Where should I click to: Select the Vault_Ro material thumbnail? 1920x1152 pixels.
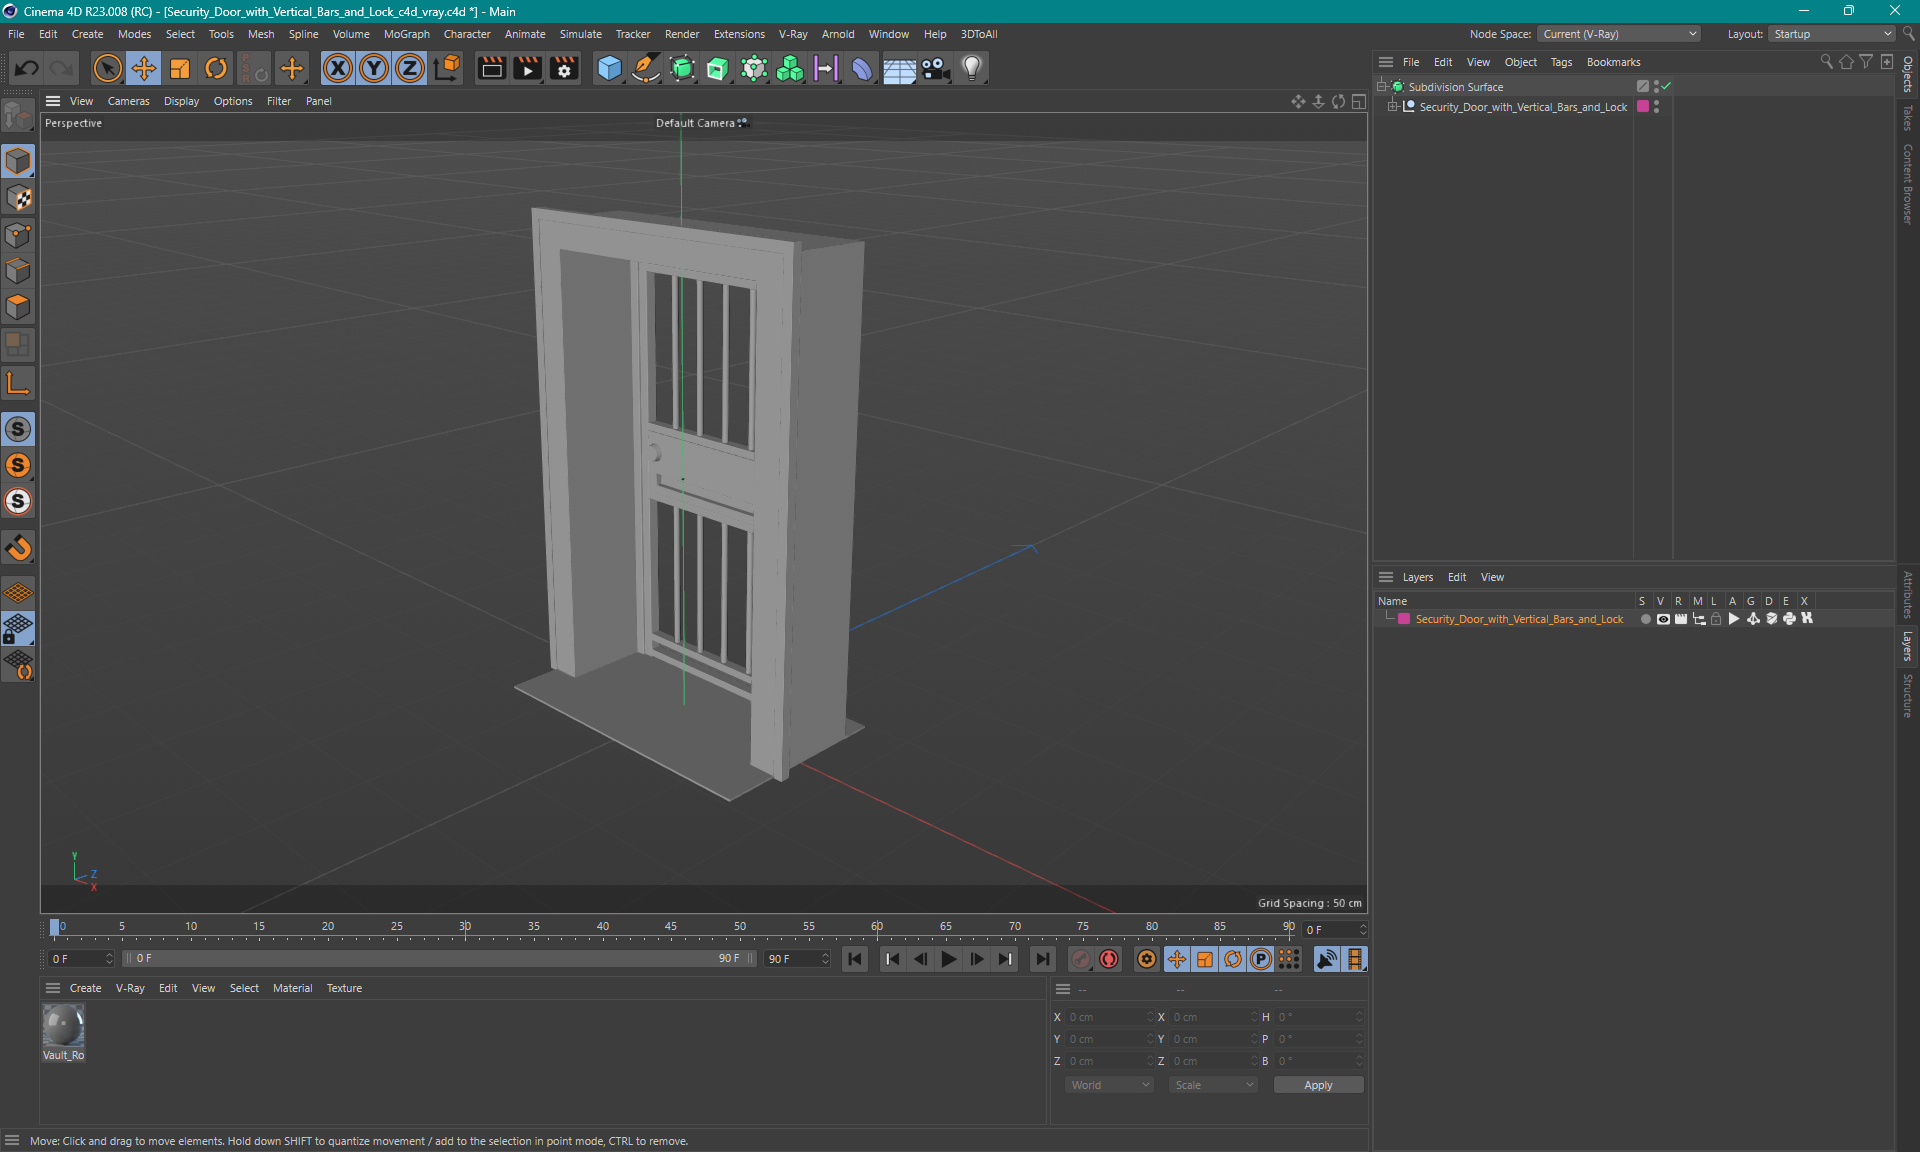click(x=63, y=1026)
